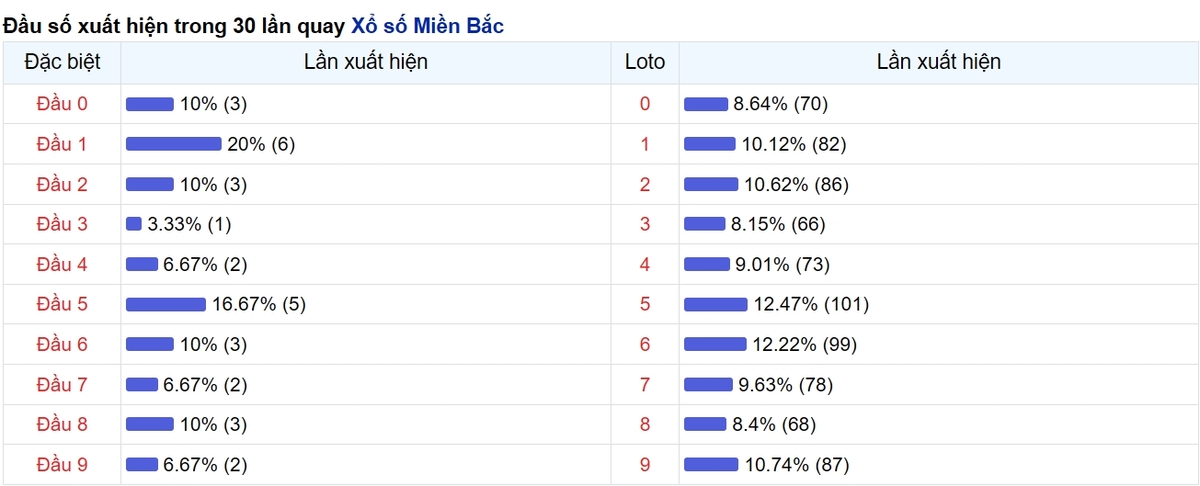1200x486 pixels.
Task: Select the Đầu 9 row label
Action: (x=62, y=464)
